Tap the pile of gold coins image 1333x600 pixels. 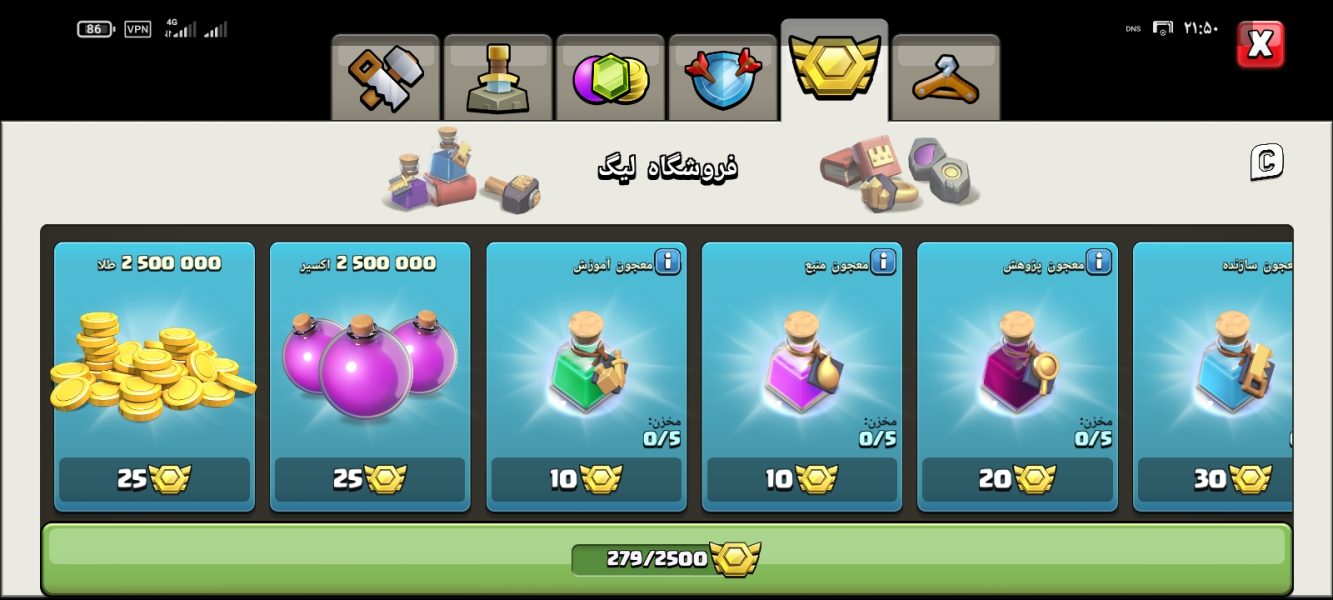click(152, 365)
